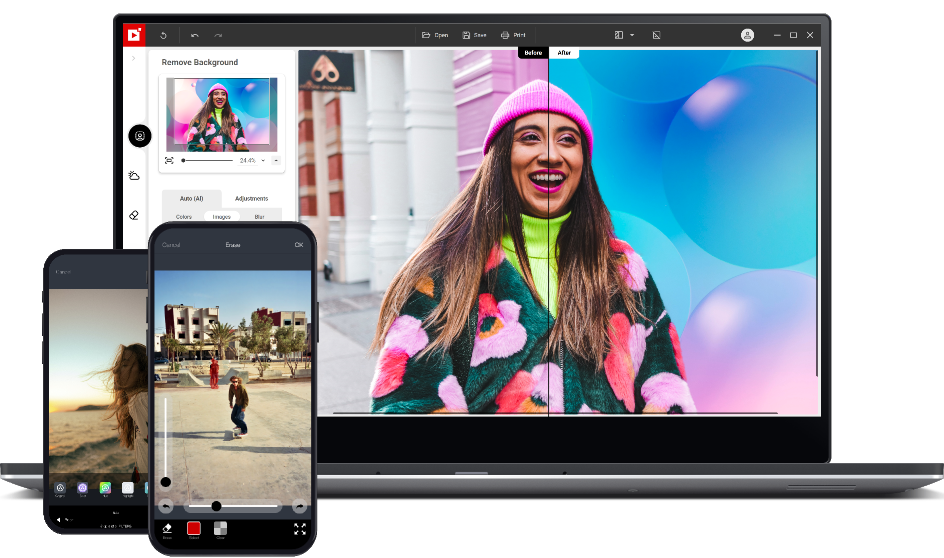Viewport: 944px width, 558px height.
Task: Select the sky replacement cloud tool
Action: (134, 176)
